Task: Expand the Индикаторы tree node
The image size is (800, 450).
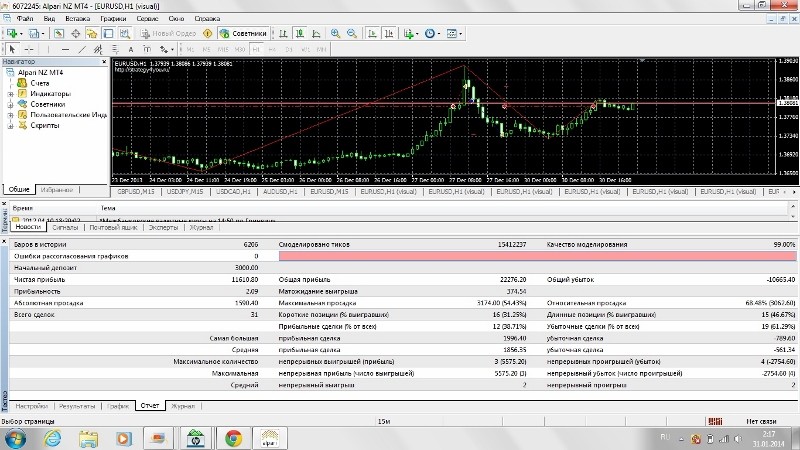Action: click(10, 93)
